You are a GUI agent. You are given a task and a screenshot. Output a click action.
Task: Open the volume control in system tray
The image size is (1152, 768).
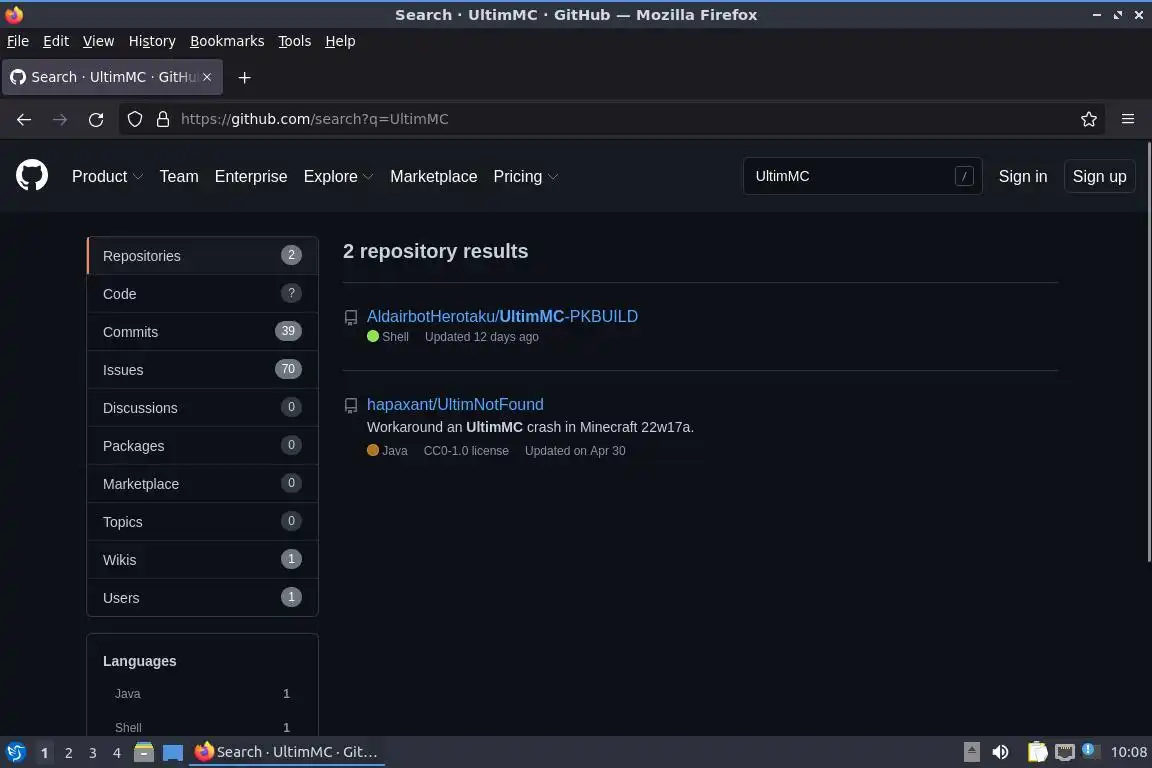[x=1000, y=752]
